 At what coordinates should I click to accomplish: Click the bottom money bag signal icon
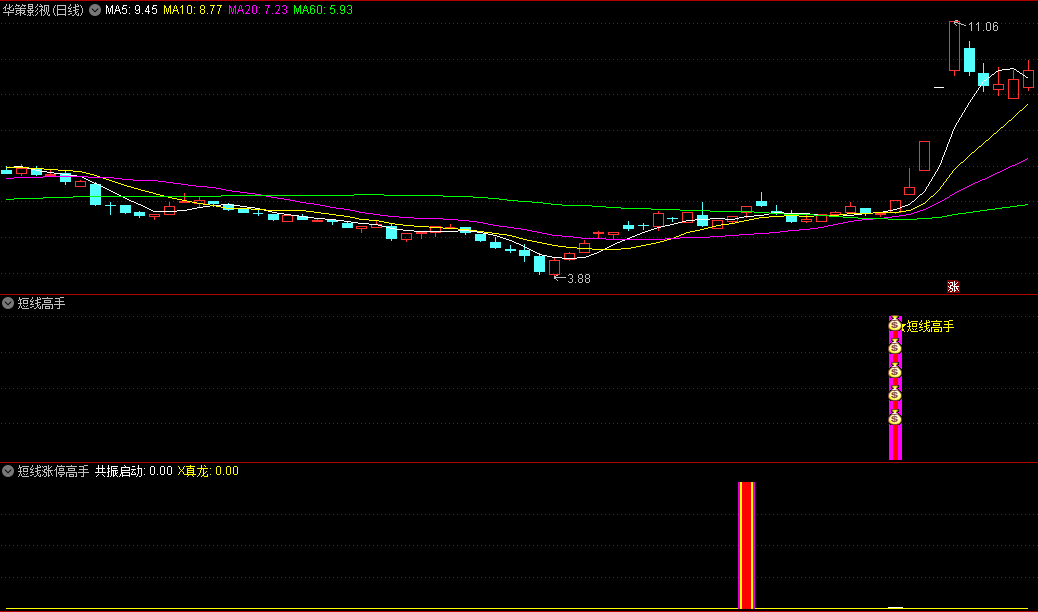tap(895, 417)
